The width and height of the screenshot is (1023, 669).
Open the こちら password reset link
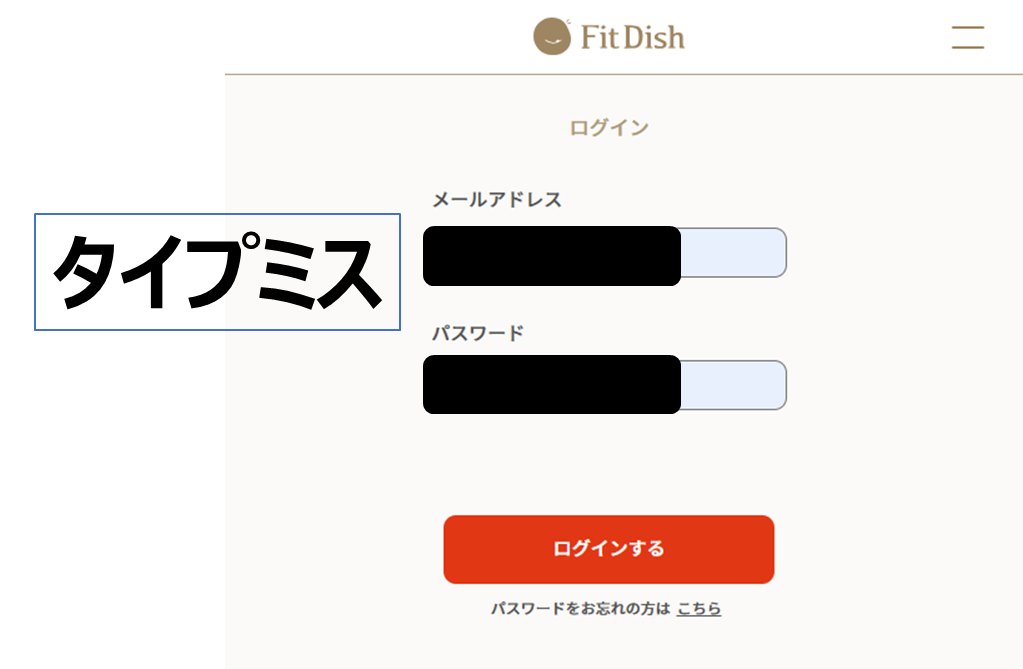pos(698,608)
